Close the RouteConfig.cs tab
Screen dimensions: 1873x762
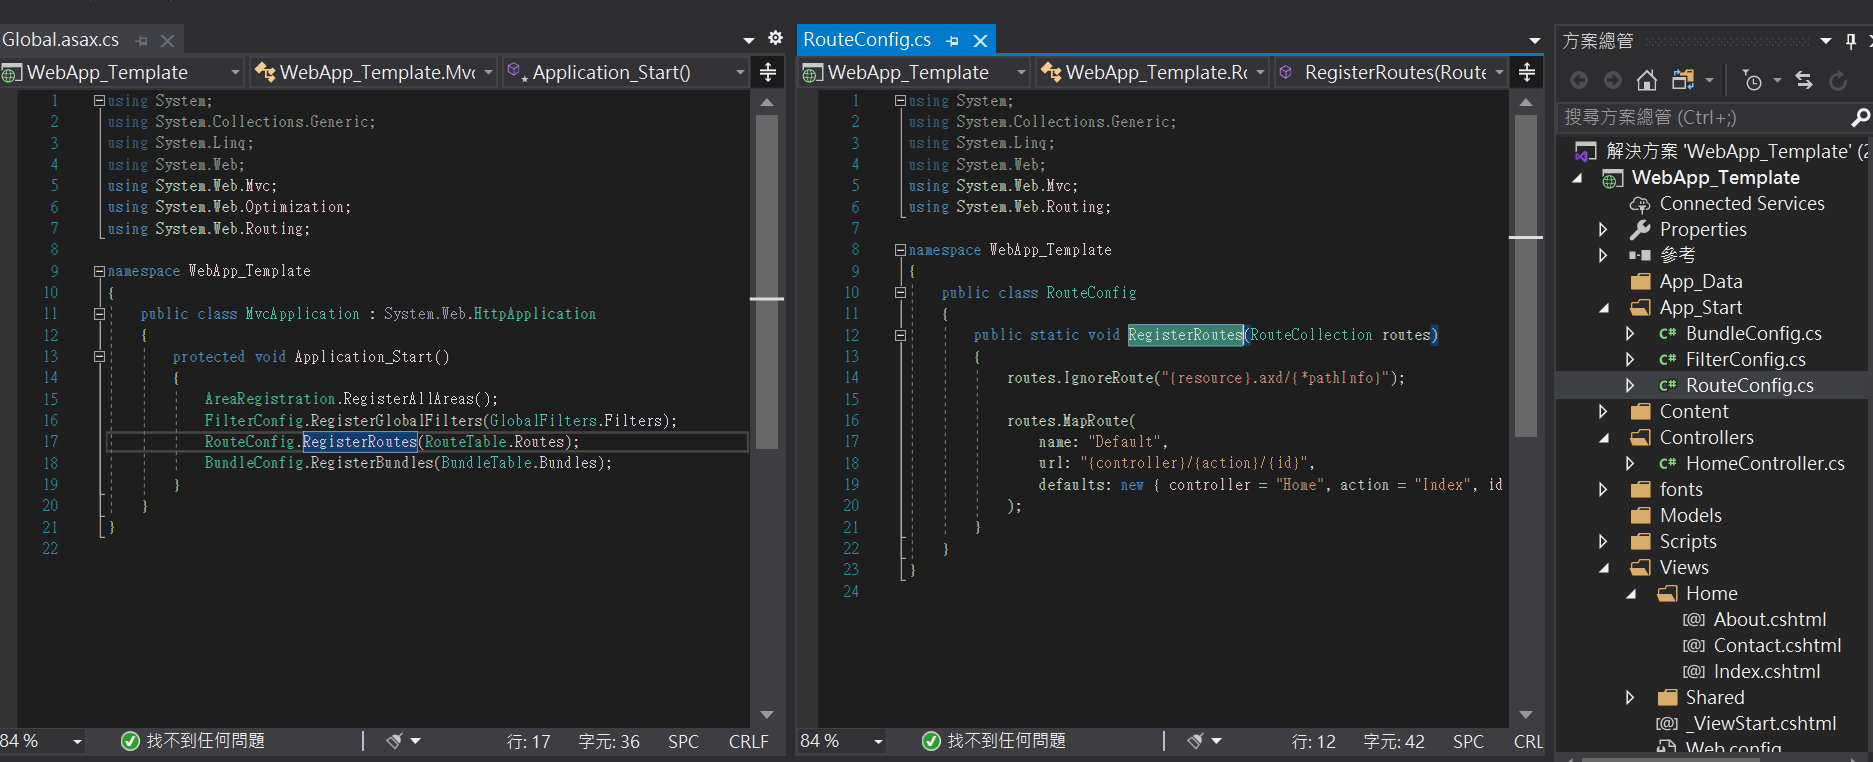(981, 40)
